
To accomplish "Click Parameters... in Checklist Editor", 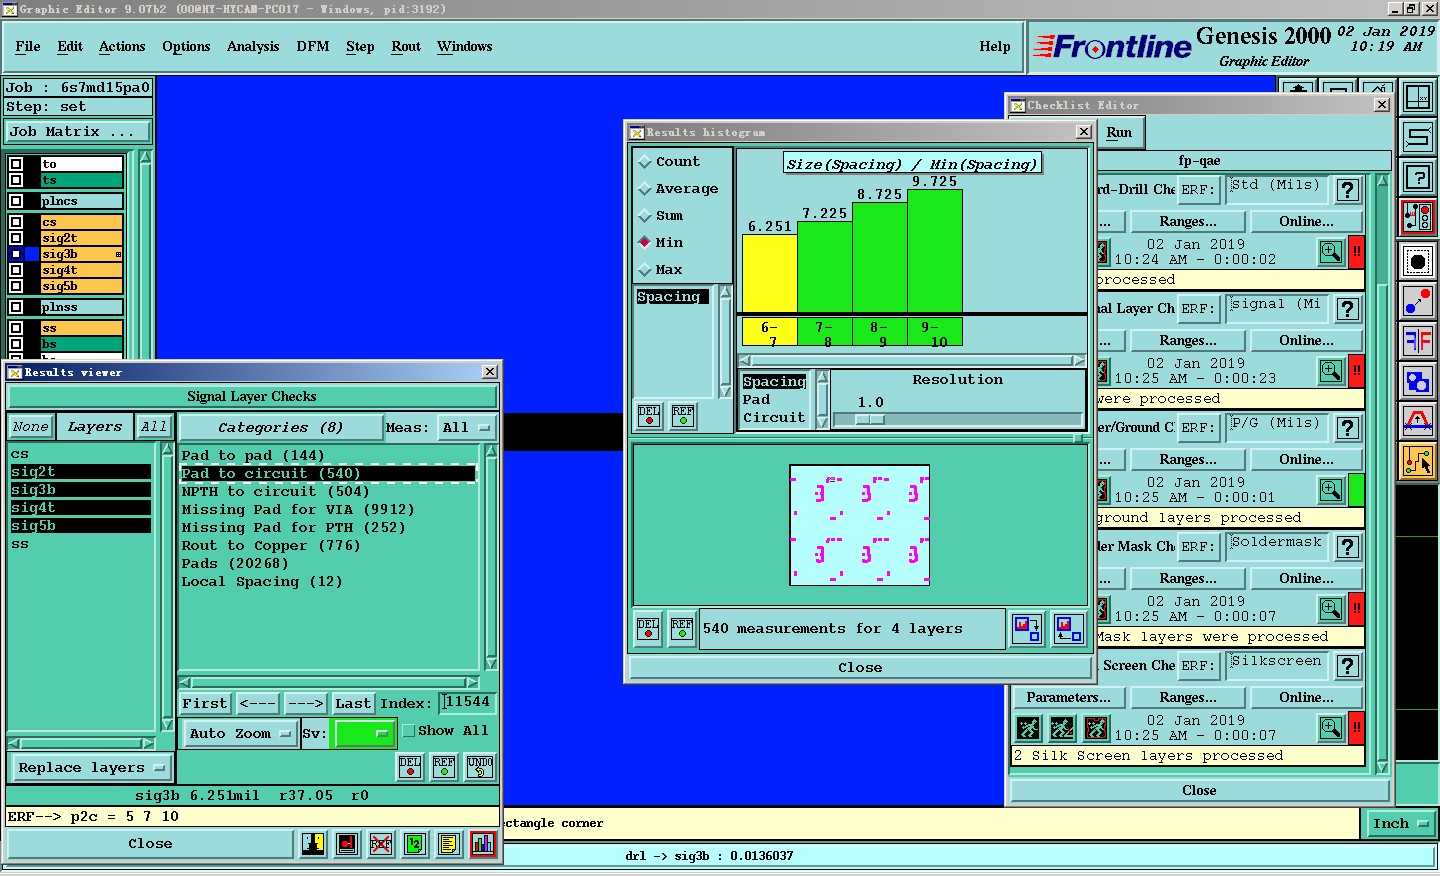I will click(x=1068, y=698).
